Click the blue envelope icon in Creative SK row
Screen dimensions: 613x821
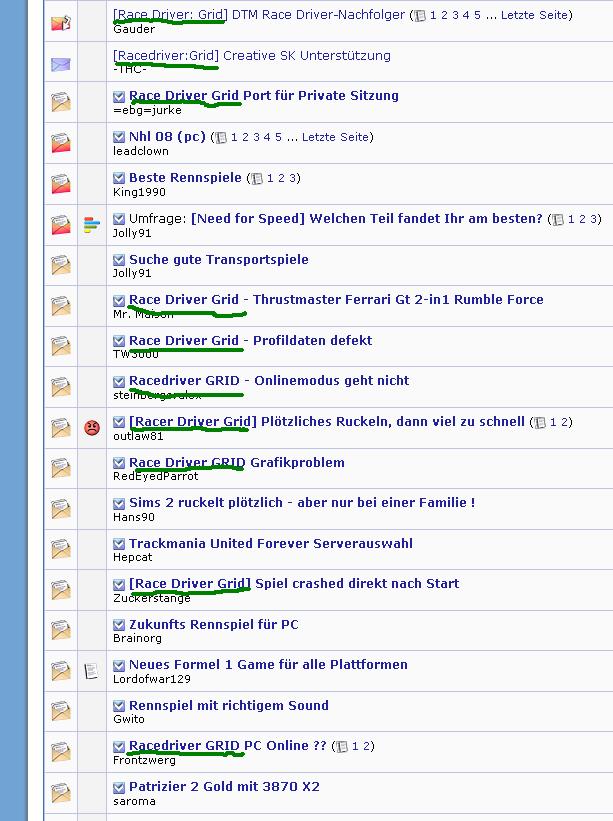tap(61, 64)
